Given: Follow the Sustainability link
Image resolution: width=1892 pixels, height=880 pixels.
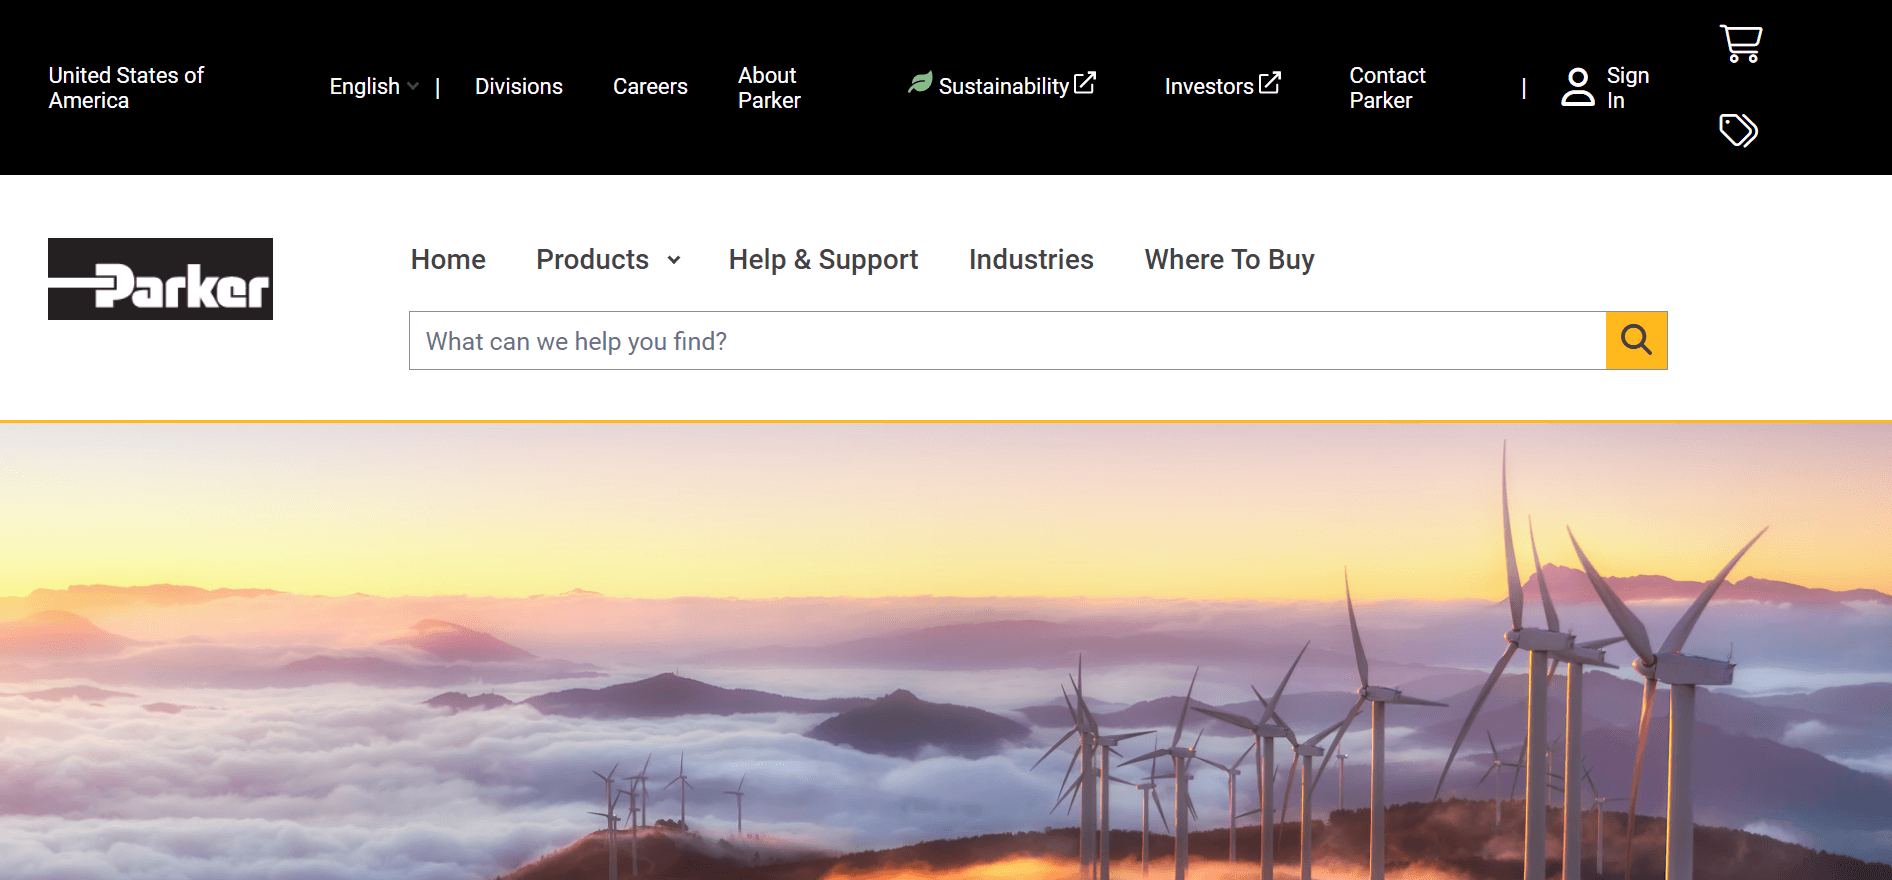Looking at the screenshot, I should [x=1004, y=87].
